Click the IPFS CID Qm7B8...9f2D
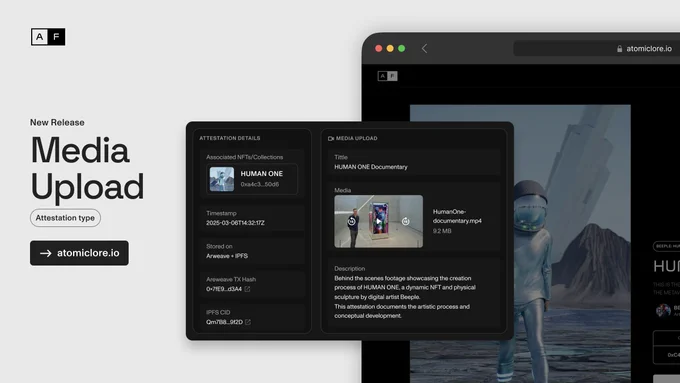 (x=224, y=322)
